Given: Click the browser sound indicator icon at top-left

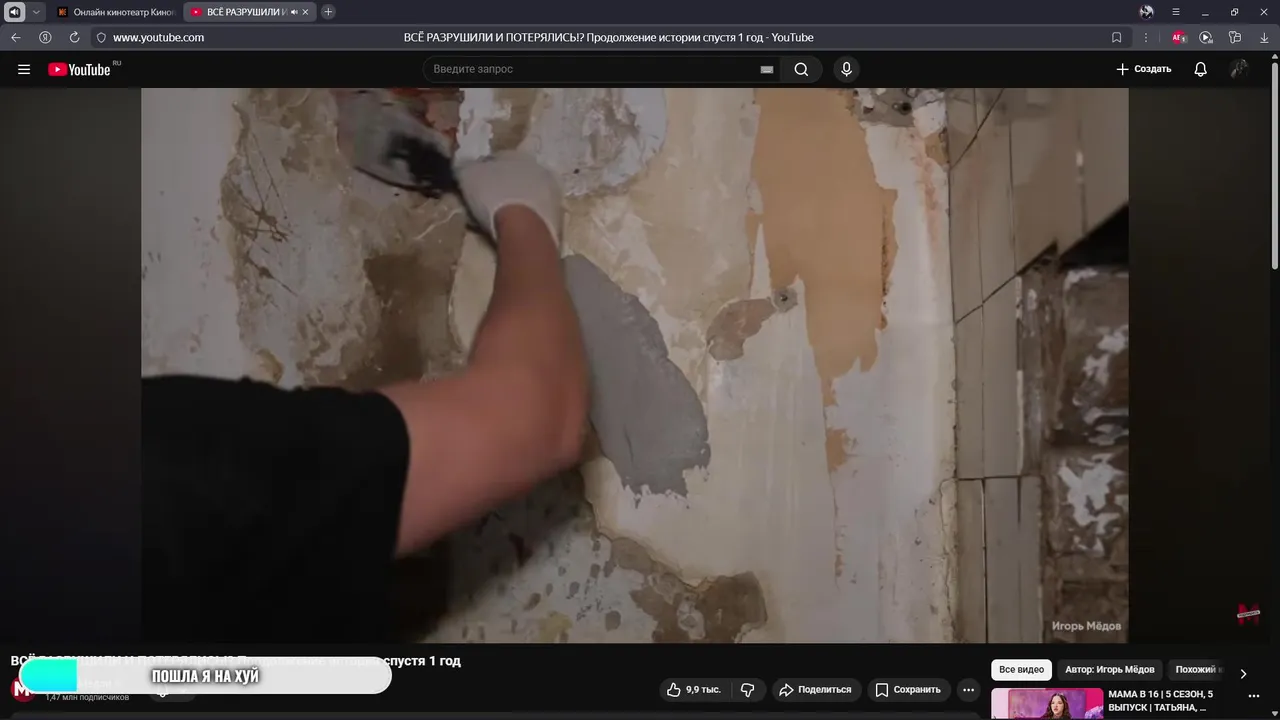Looking at the screenshot, I should pos(15,12).
